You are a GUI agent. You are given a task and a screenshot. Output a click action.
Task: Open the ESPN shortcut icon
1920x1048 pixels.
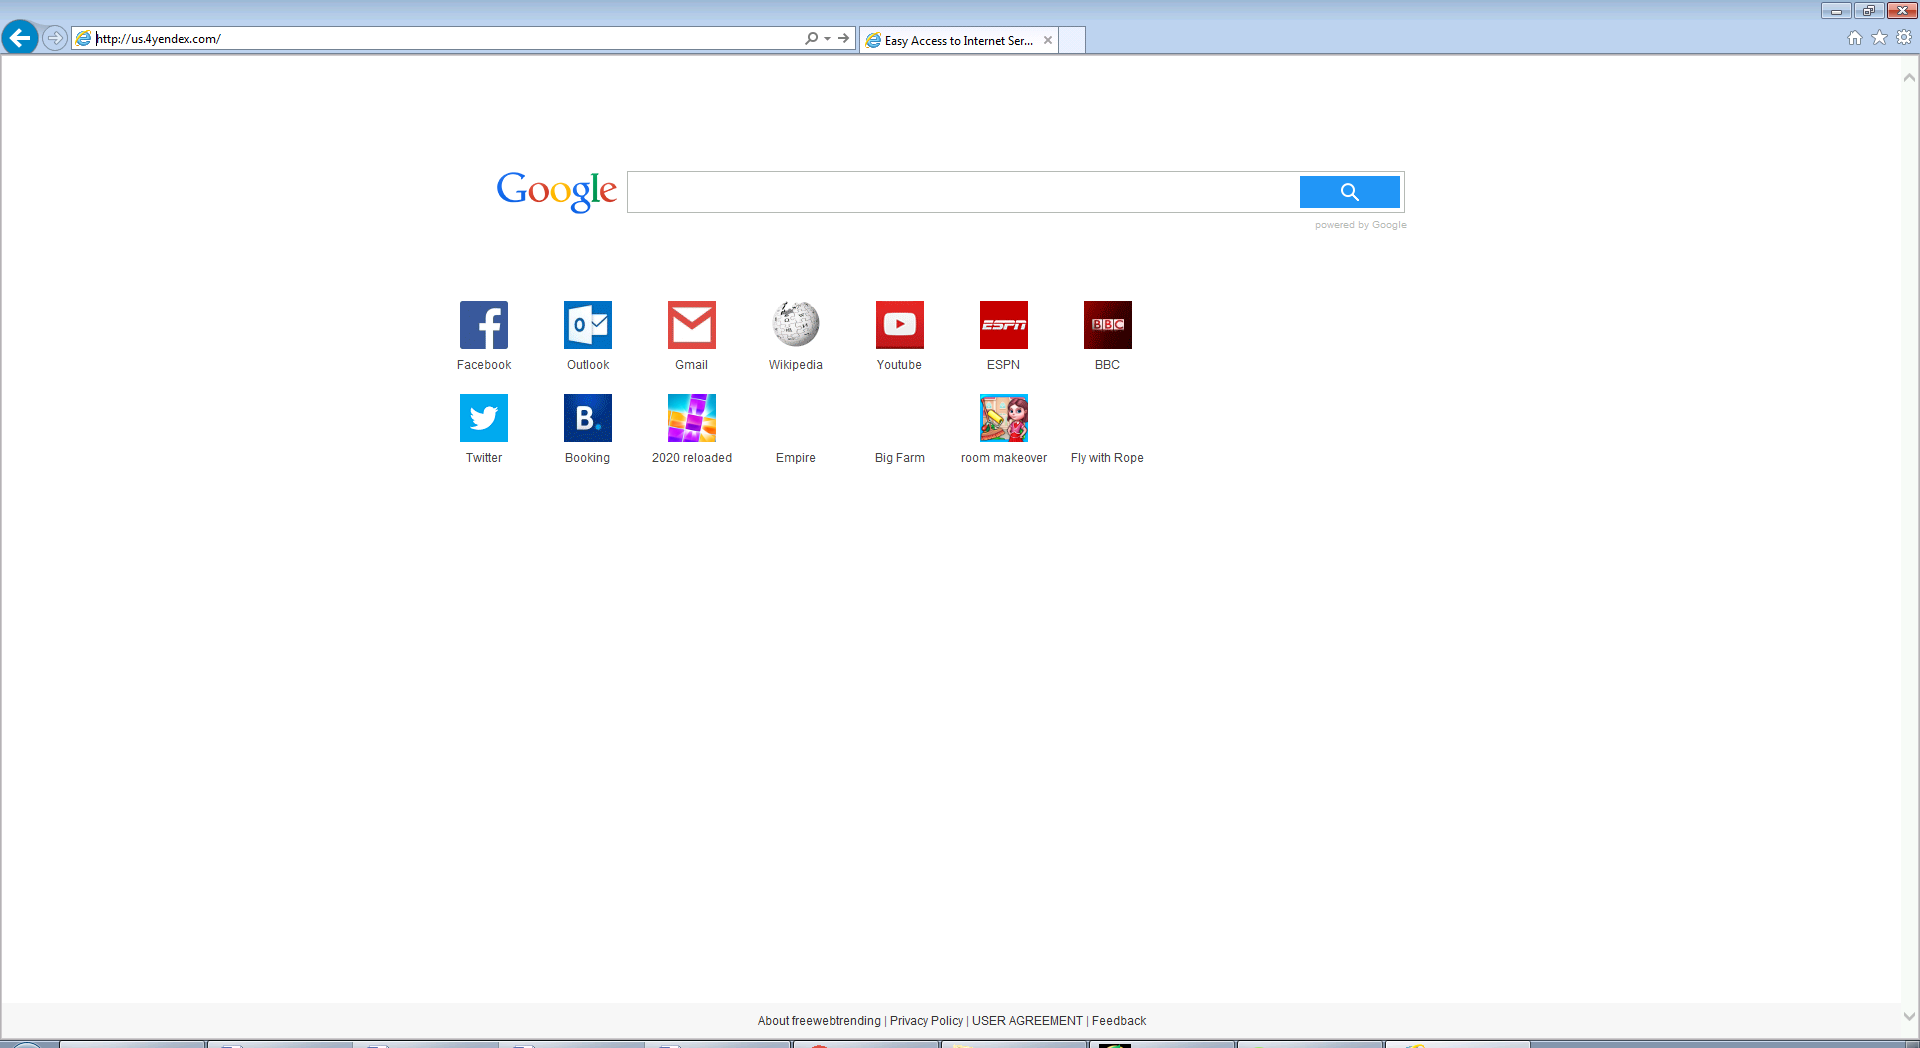pos(1004,325)
